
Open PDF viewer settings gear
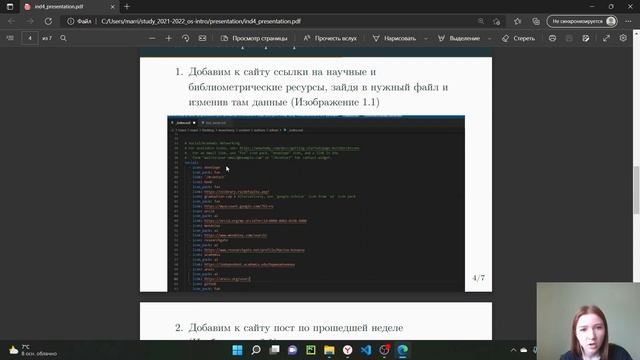623,38
